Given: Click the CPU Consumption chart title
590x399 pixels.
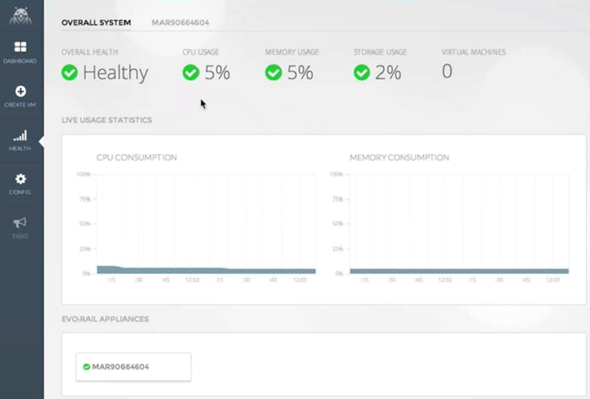Looking at the screenshot, I should pos(137,157).
